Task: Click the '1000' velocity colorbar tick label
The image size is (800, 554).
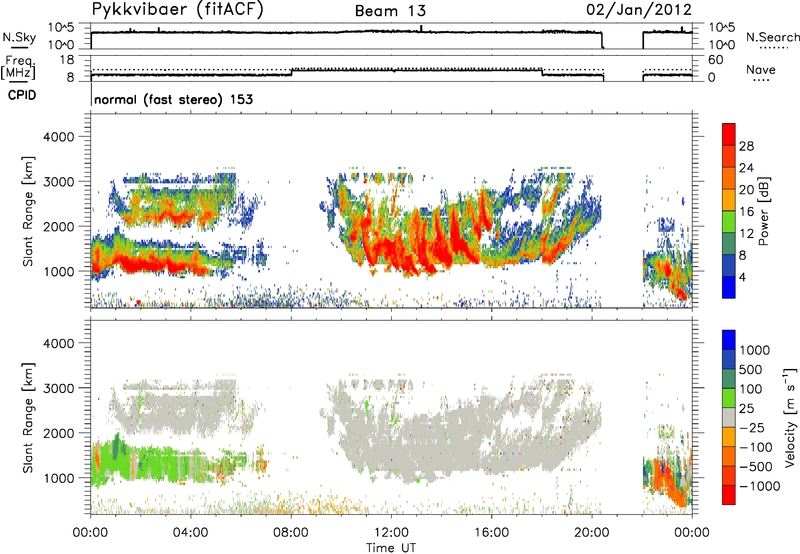Action: pos(754,350)
